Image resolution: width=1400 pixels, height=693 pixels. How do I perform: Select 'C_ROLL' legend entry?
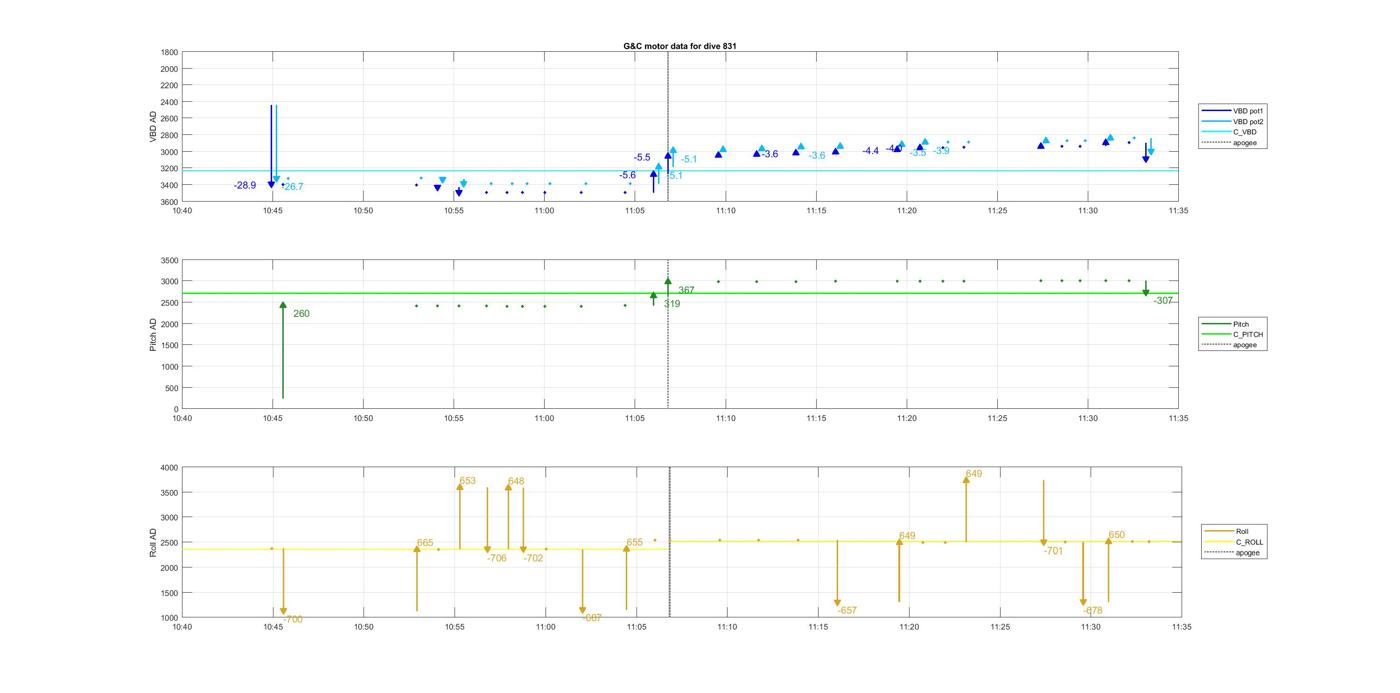click(x=1250, y=542)
